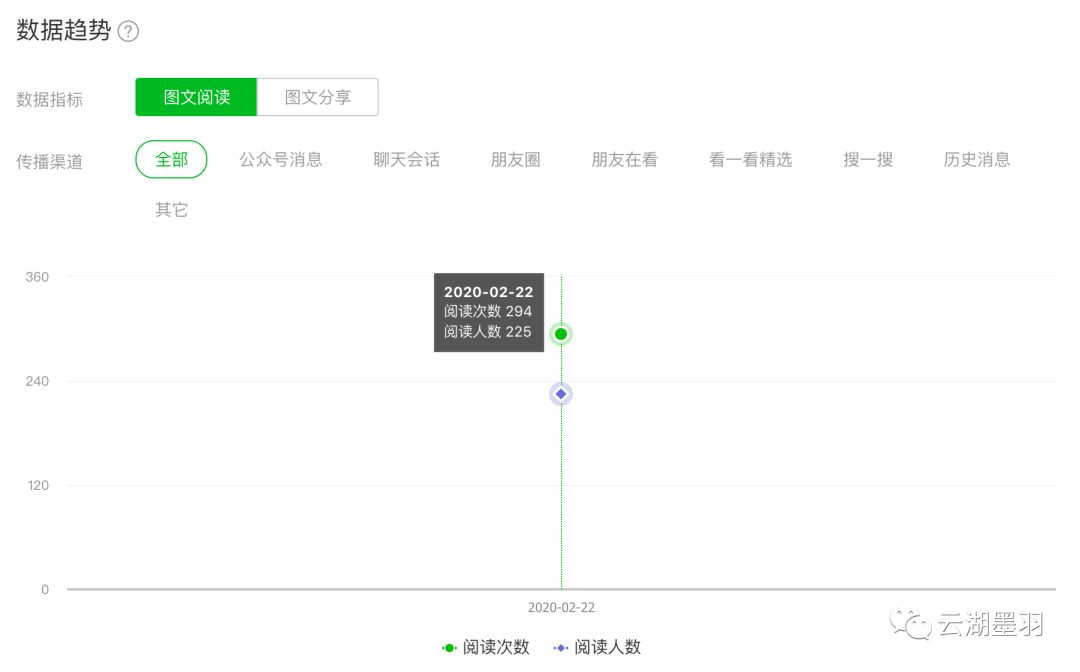Choose the 公众号消息 channel
Viewport: 1080px width, 672px height.
coord(283,159)
